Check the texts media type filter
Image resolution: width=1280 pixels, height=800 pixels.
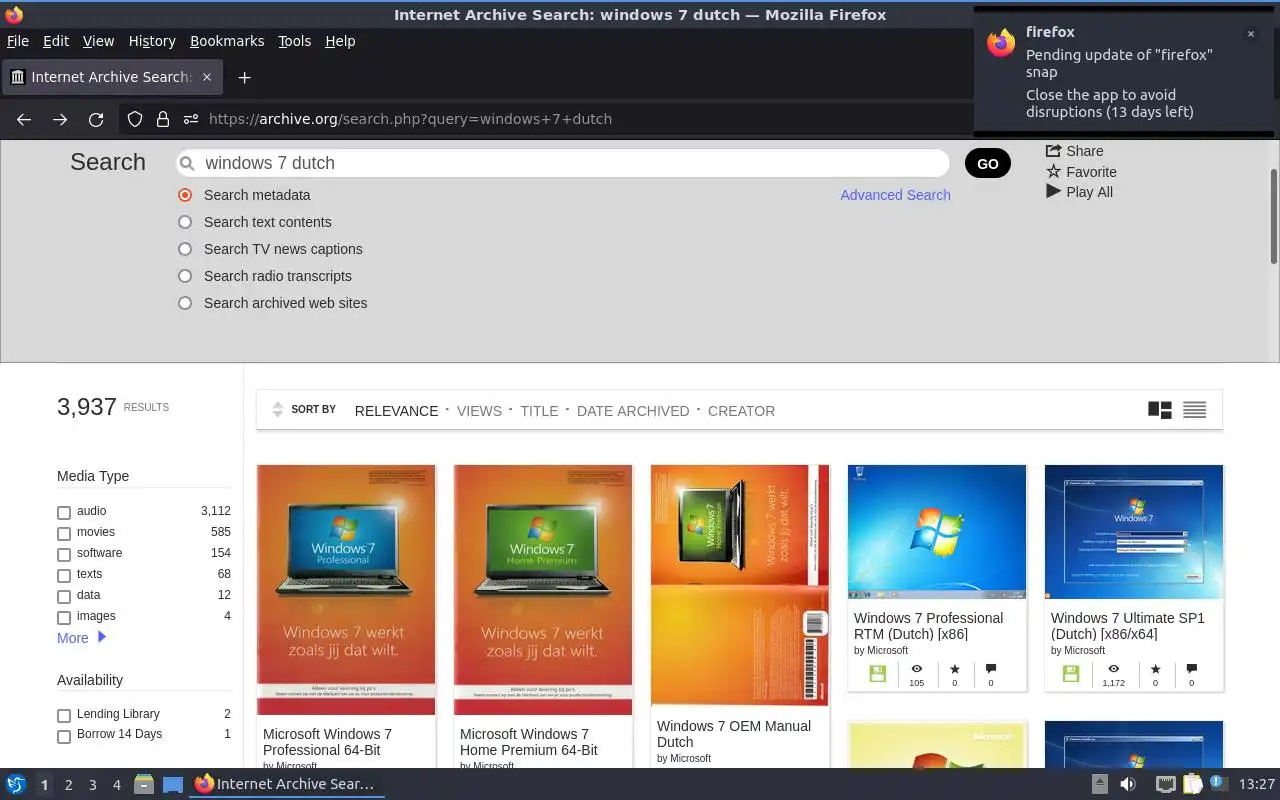[64, 575]
